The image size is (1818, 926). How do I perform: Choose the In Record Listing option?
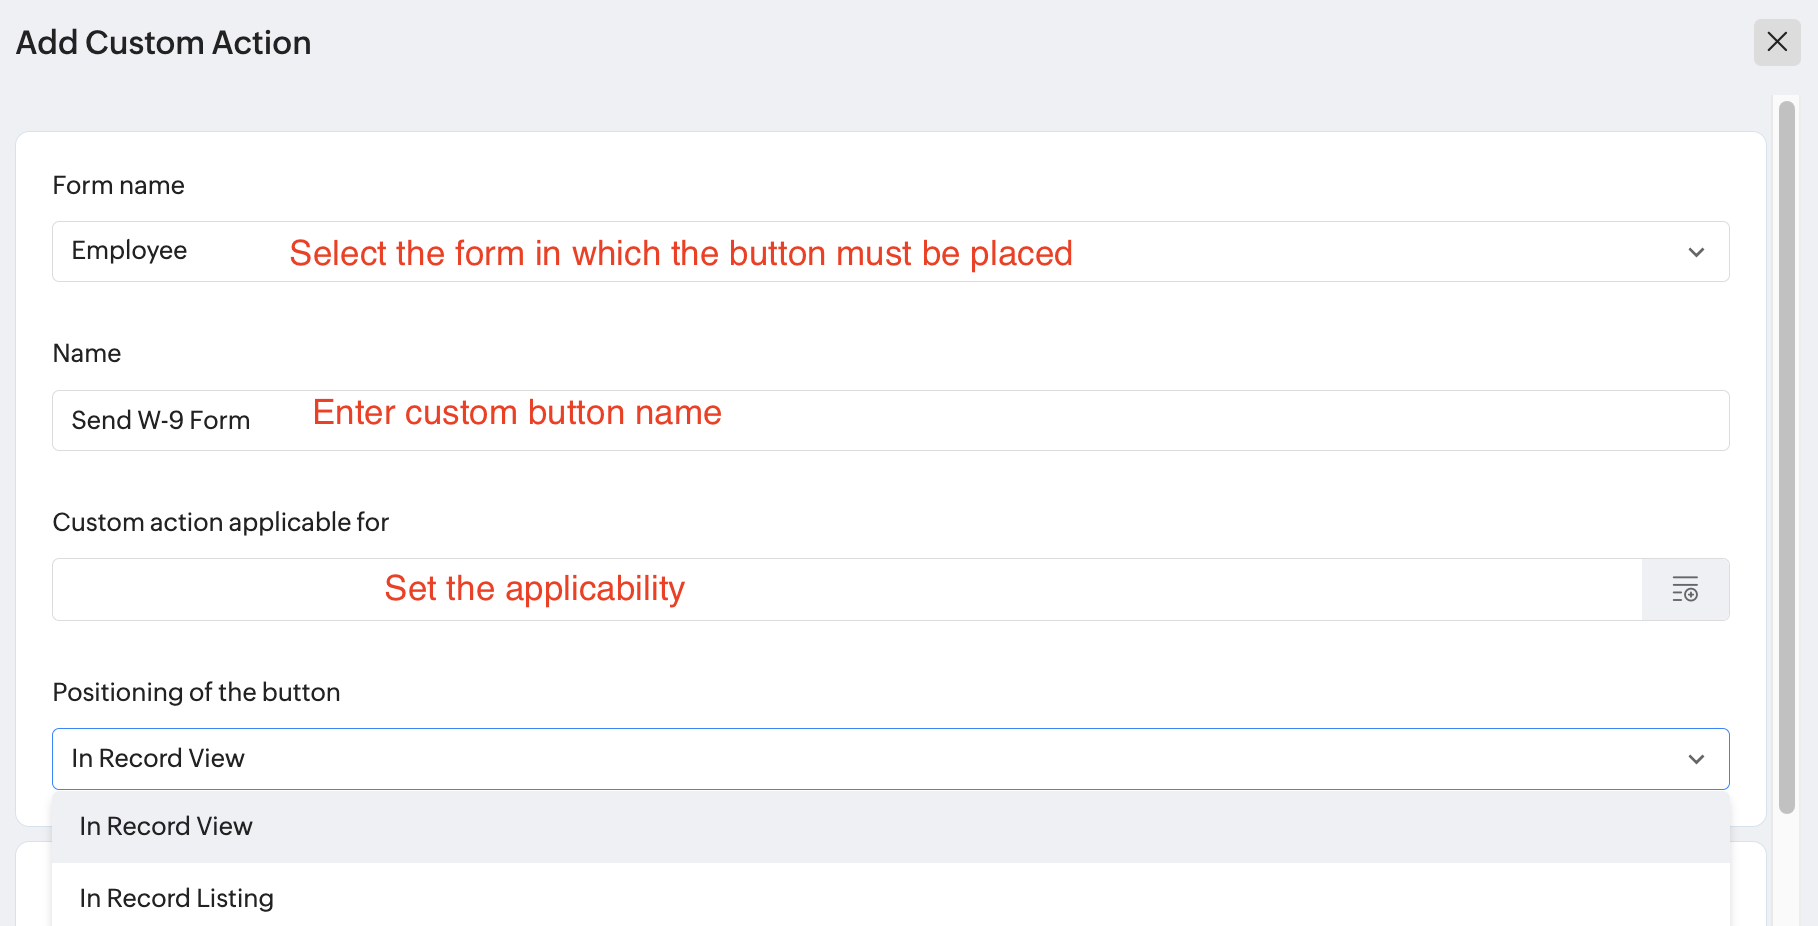[x=177, y=898]
